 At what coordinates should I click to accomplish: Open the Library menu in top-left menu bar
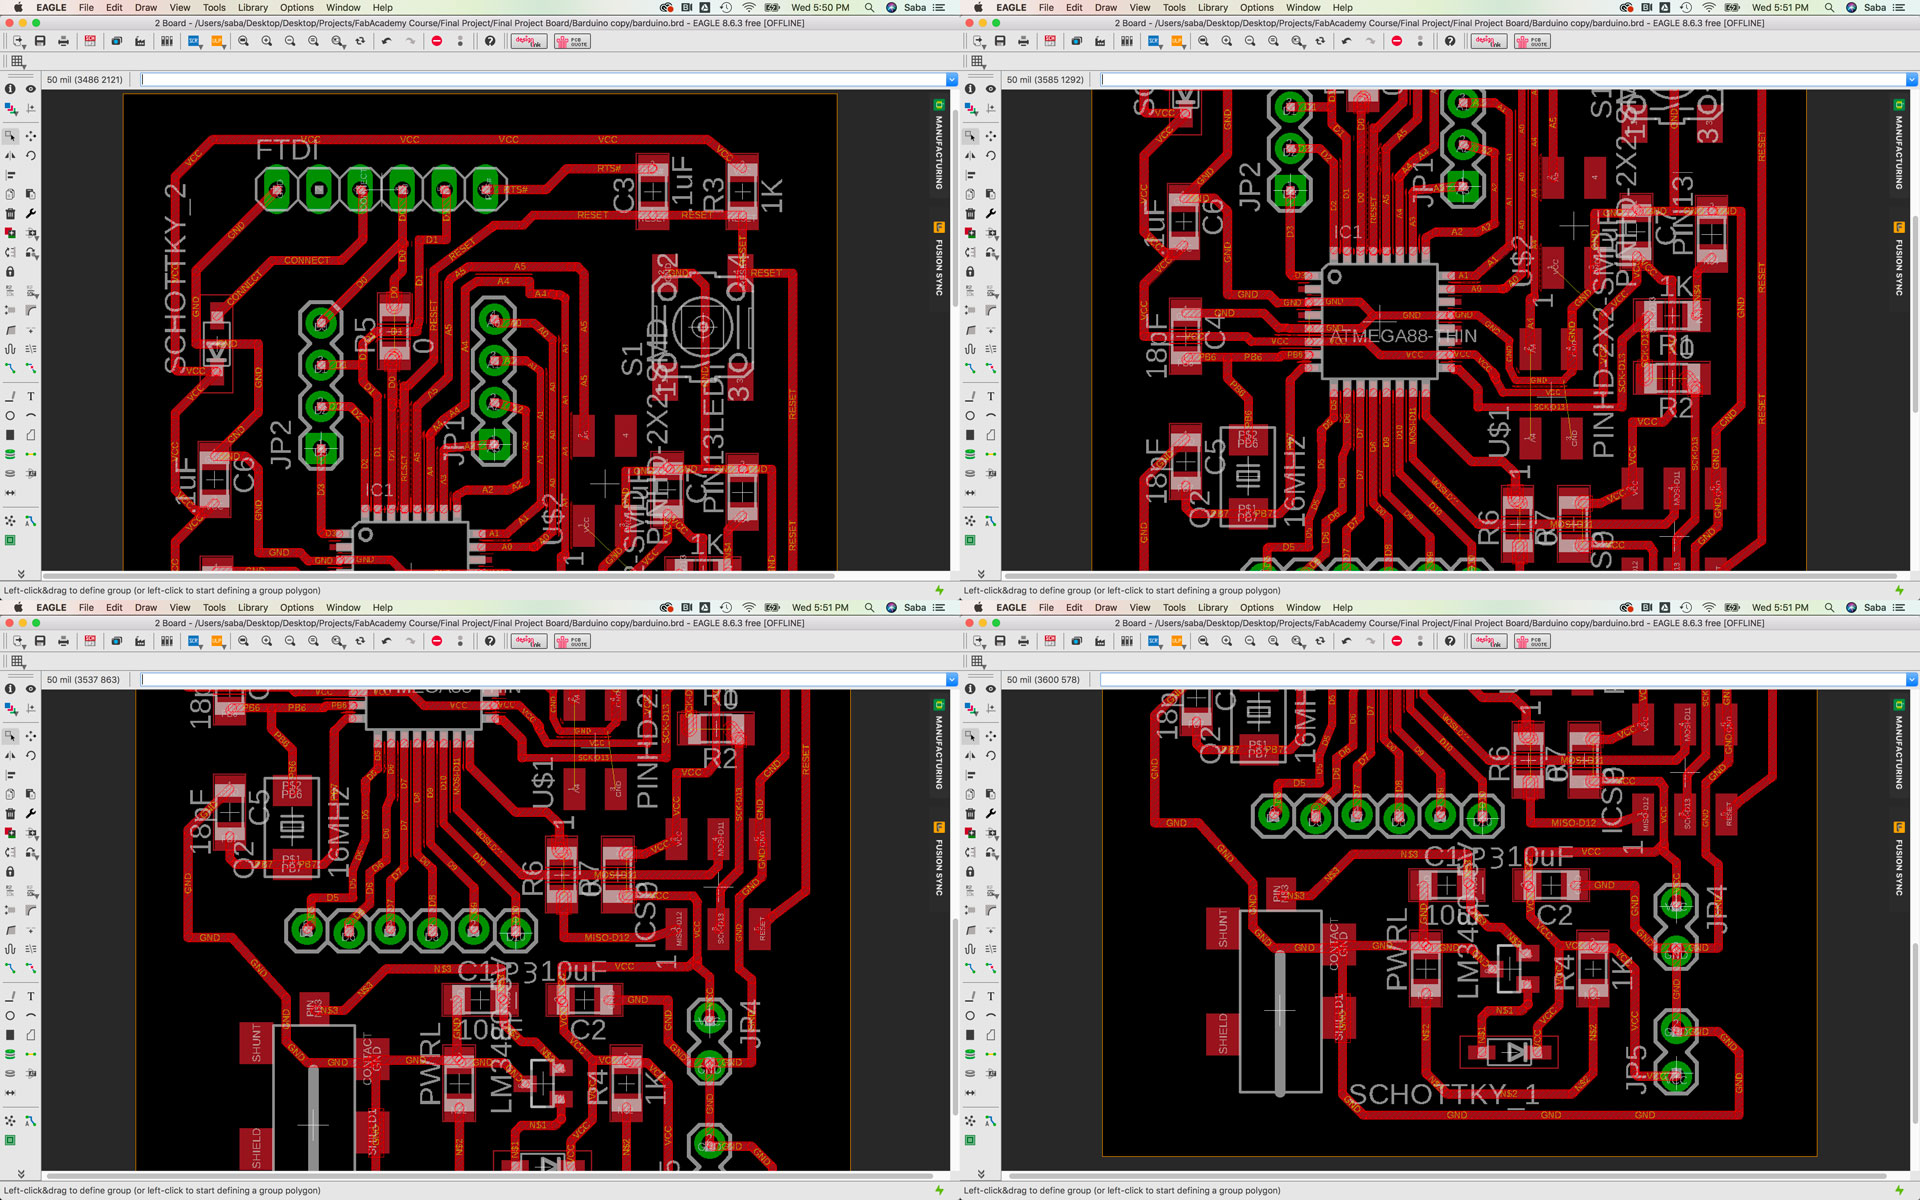(252, 7)
